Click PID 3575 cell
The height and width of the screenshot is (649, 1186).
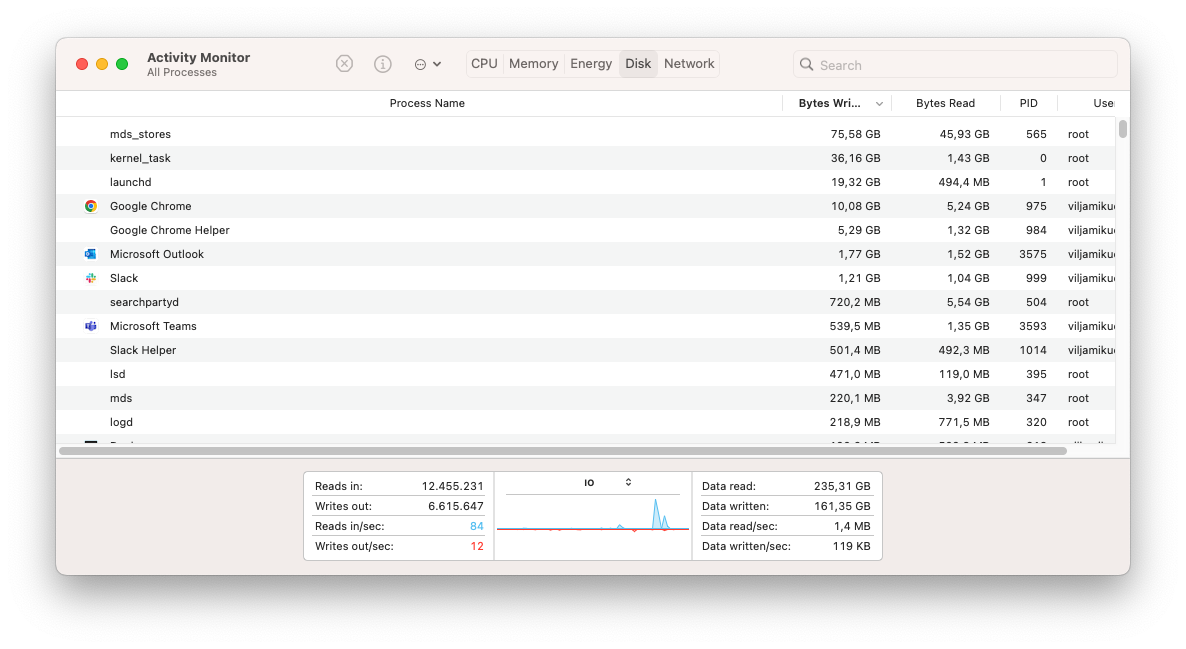1032,254
